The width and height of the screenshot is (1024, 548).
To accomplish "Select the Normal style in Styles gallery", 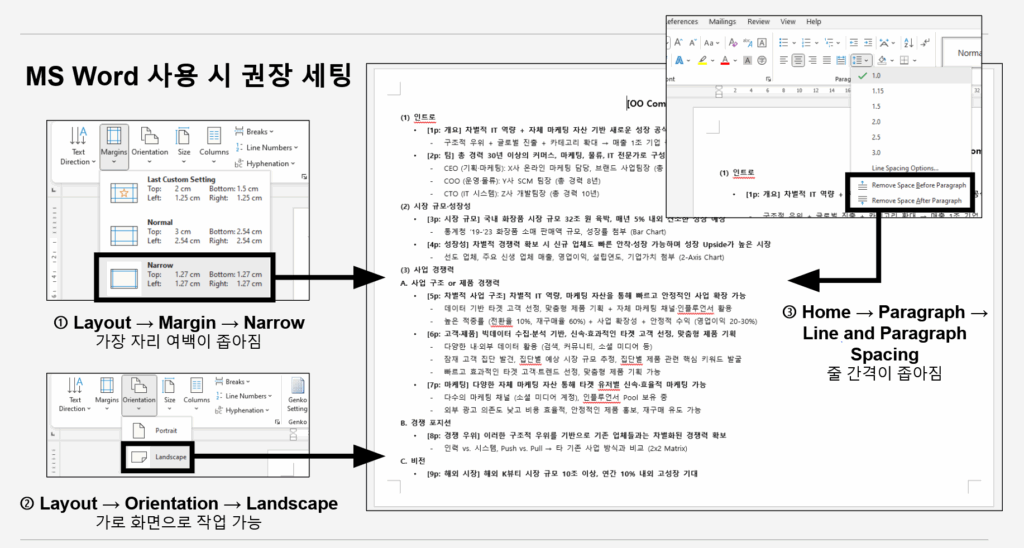I will pyautogui.click(x=963, y=52).
